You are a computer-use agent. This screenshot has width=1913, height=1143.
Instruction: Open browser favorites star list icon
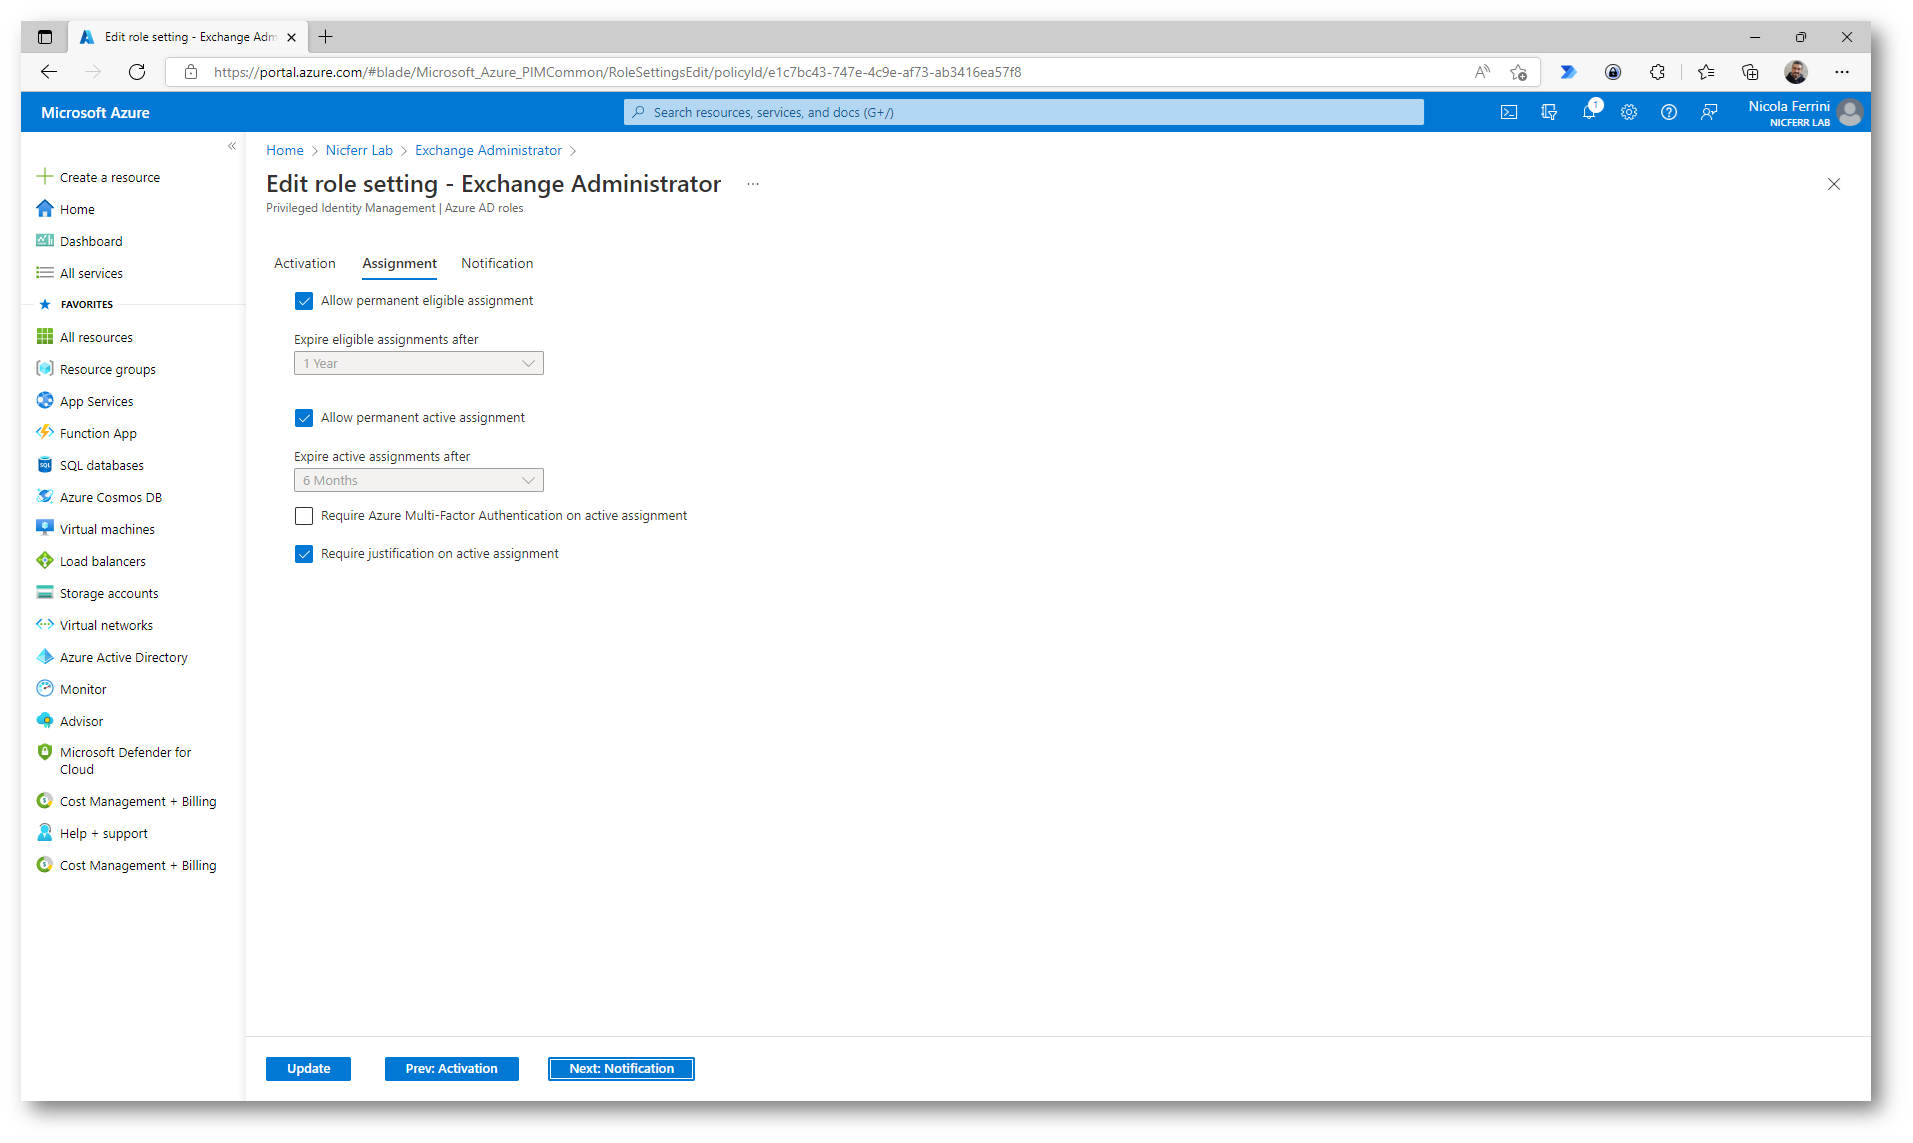pos(1706,72)
